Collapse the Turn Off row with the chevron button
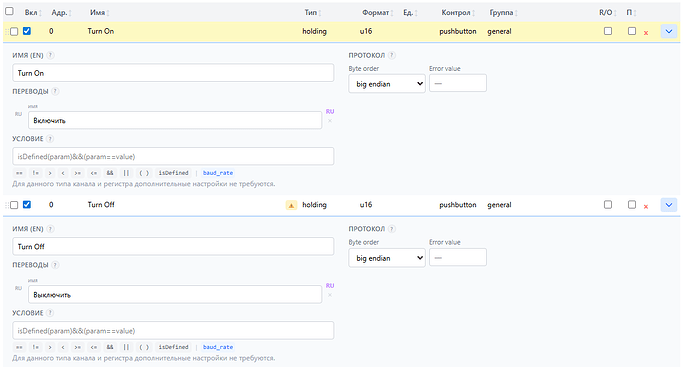This screenshot has width=689, height=367. coord(669,205)
